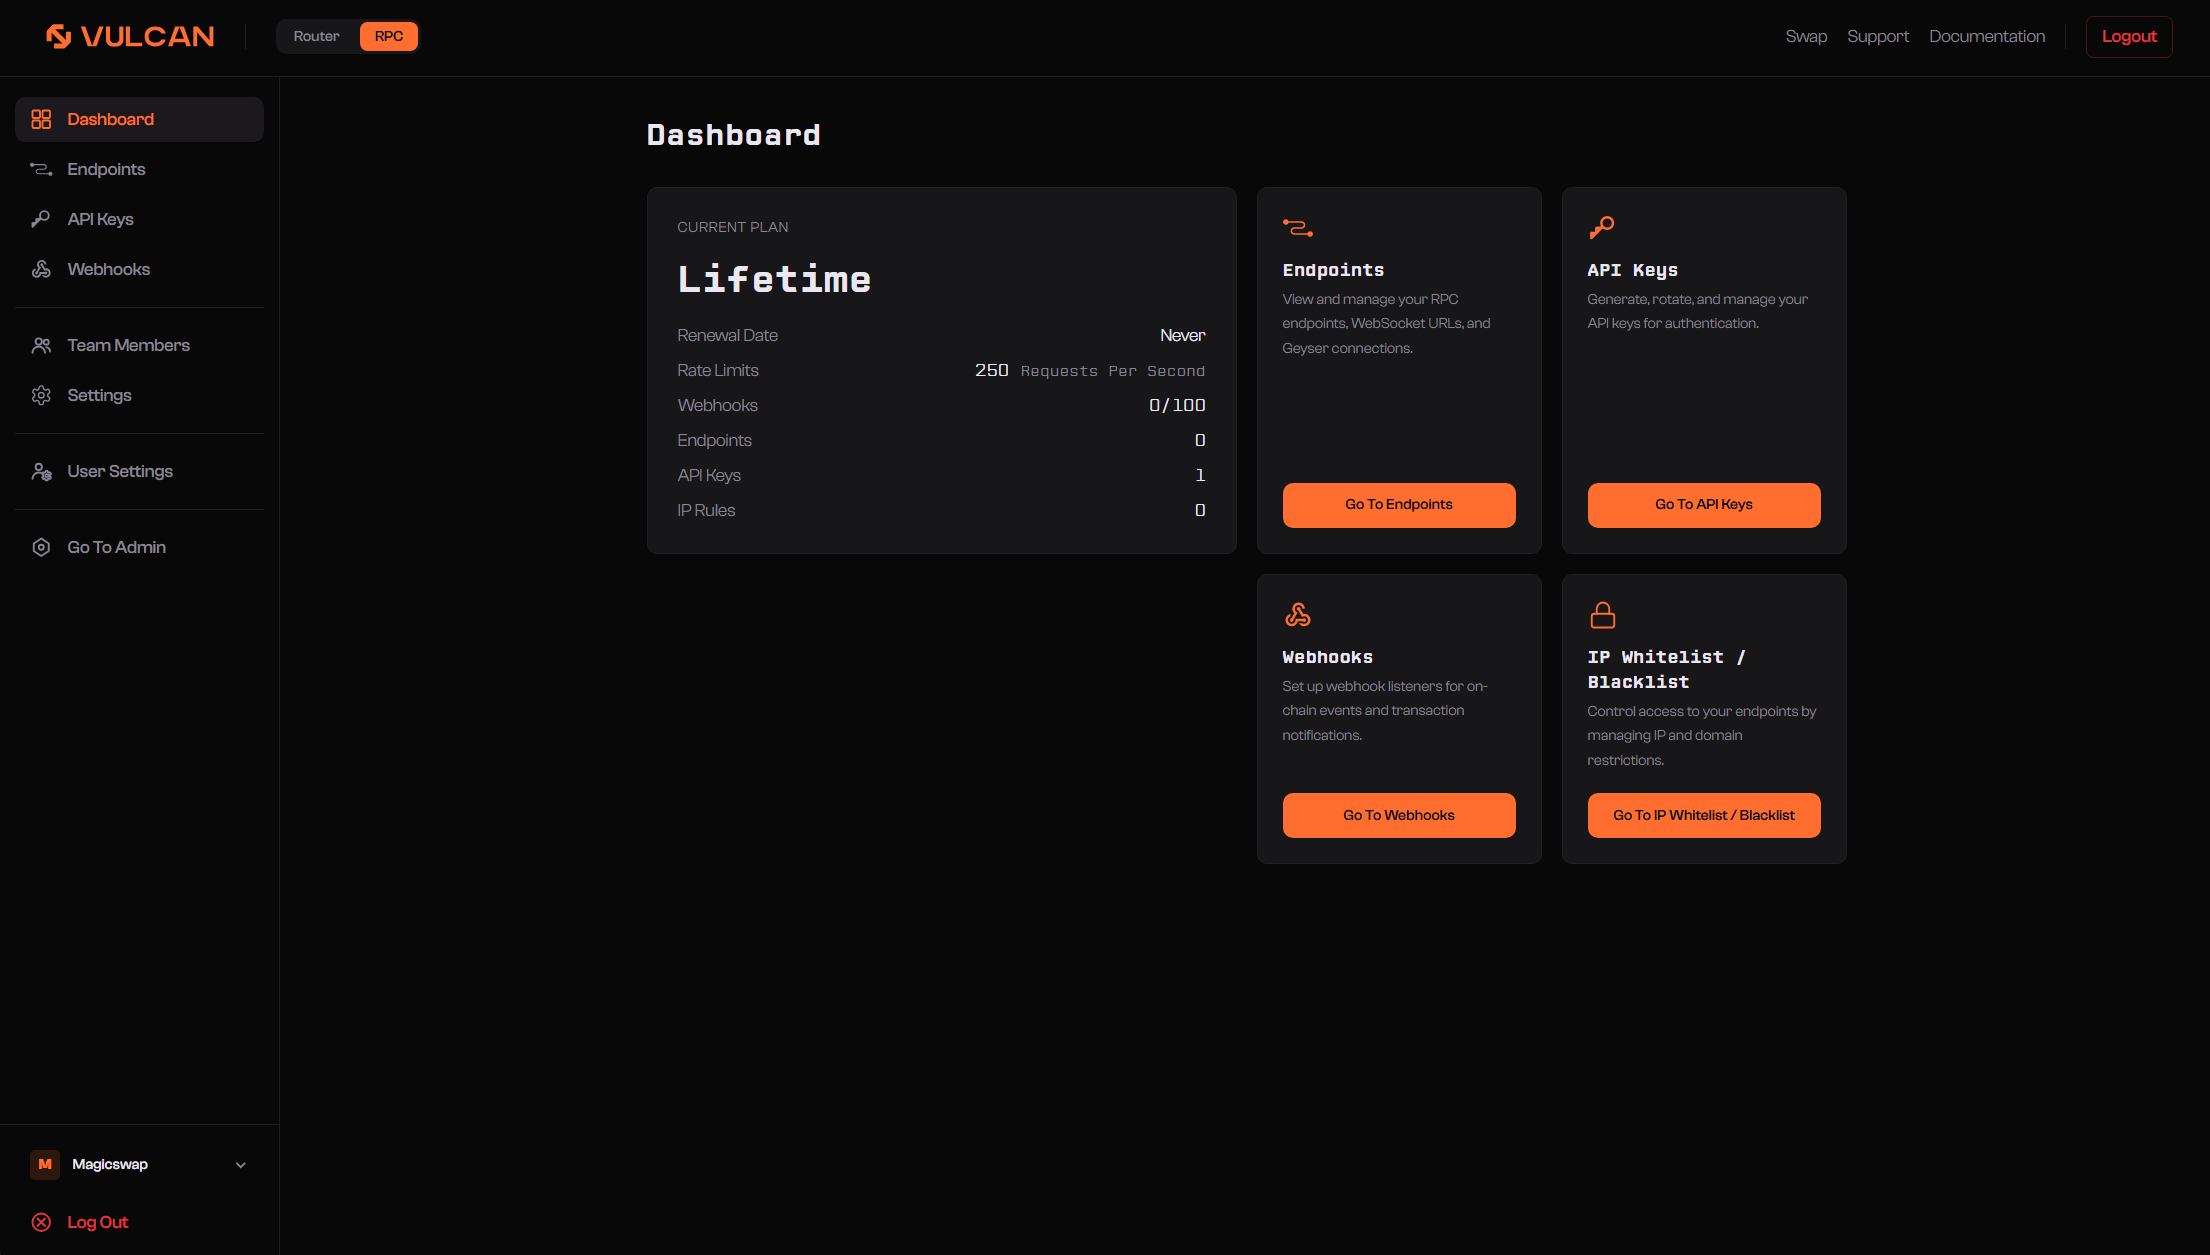
Task: Click the User Settings icon
Action: click(x=41, y=471)
